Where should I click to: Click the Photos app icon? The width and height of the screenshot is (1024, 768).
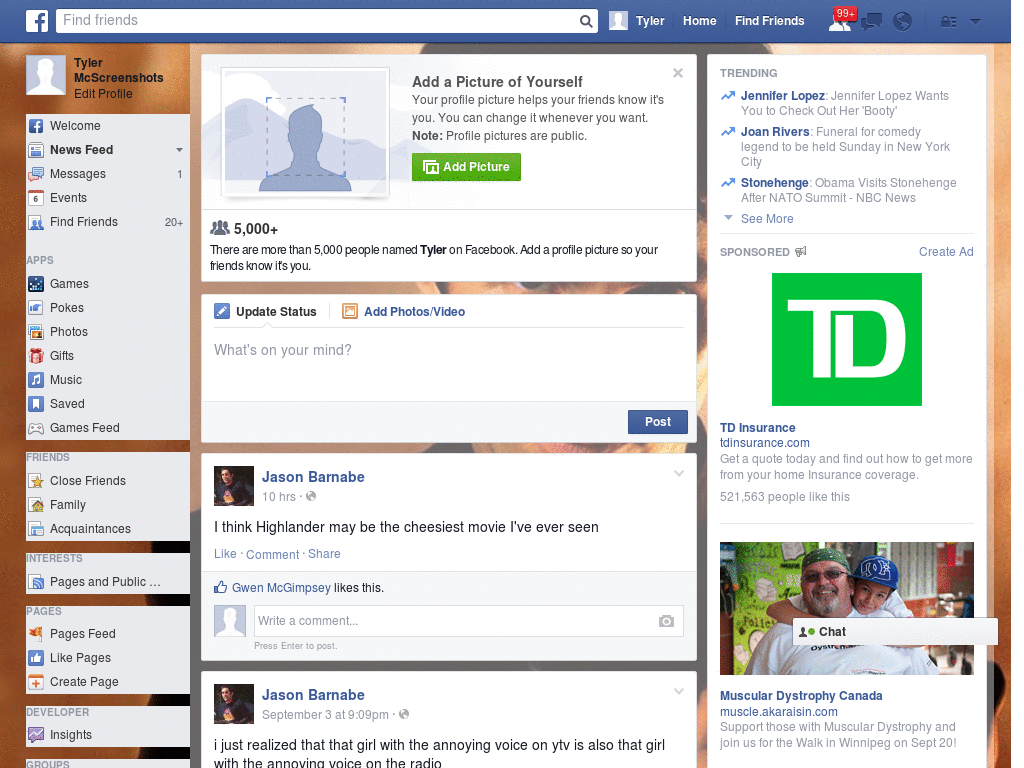click(x=36, y=332)
